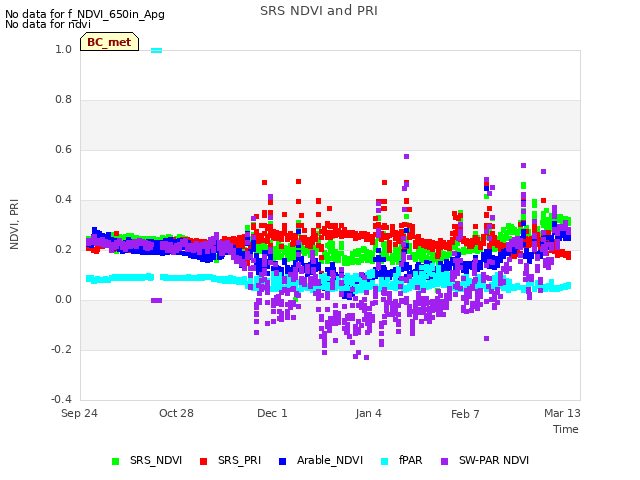The height and width of the screenshot is (480, 640).
Task: Click the 0.8 y-axis tick label
Action: 63,100
